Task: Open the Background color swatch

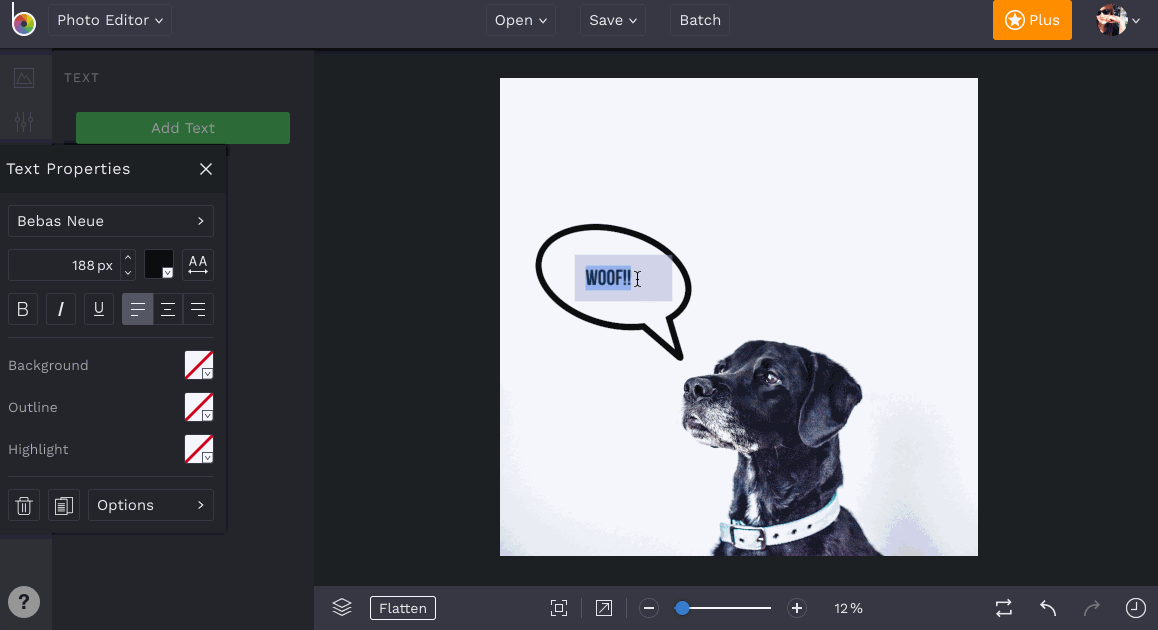Action: pyautogui.click(x=199, y=365)
